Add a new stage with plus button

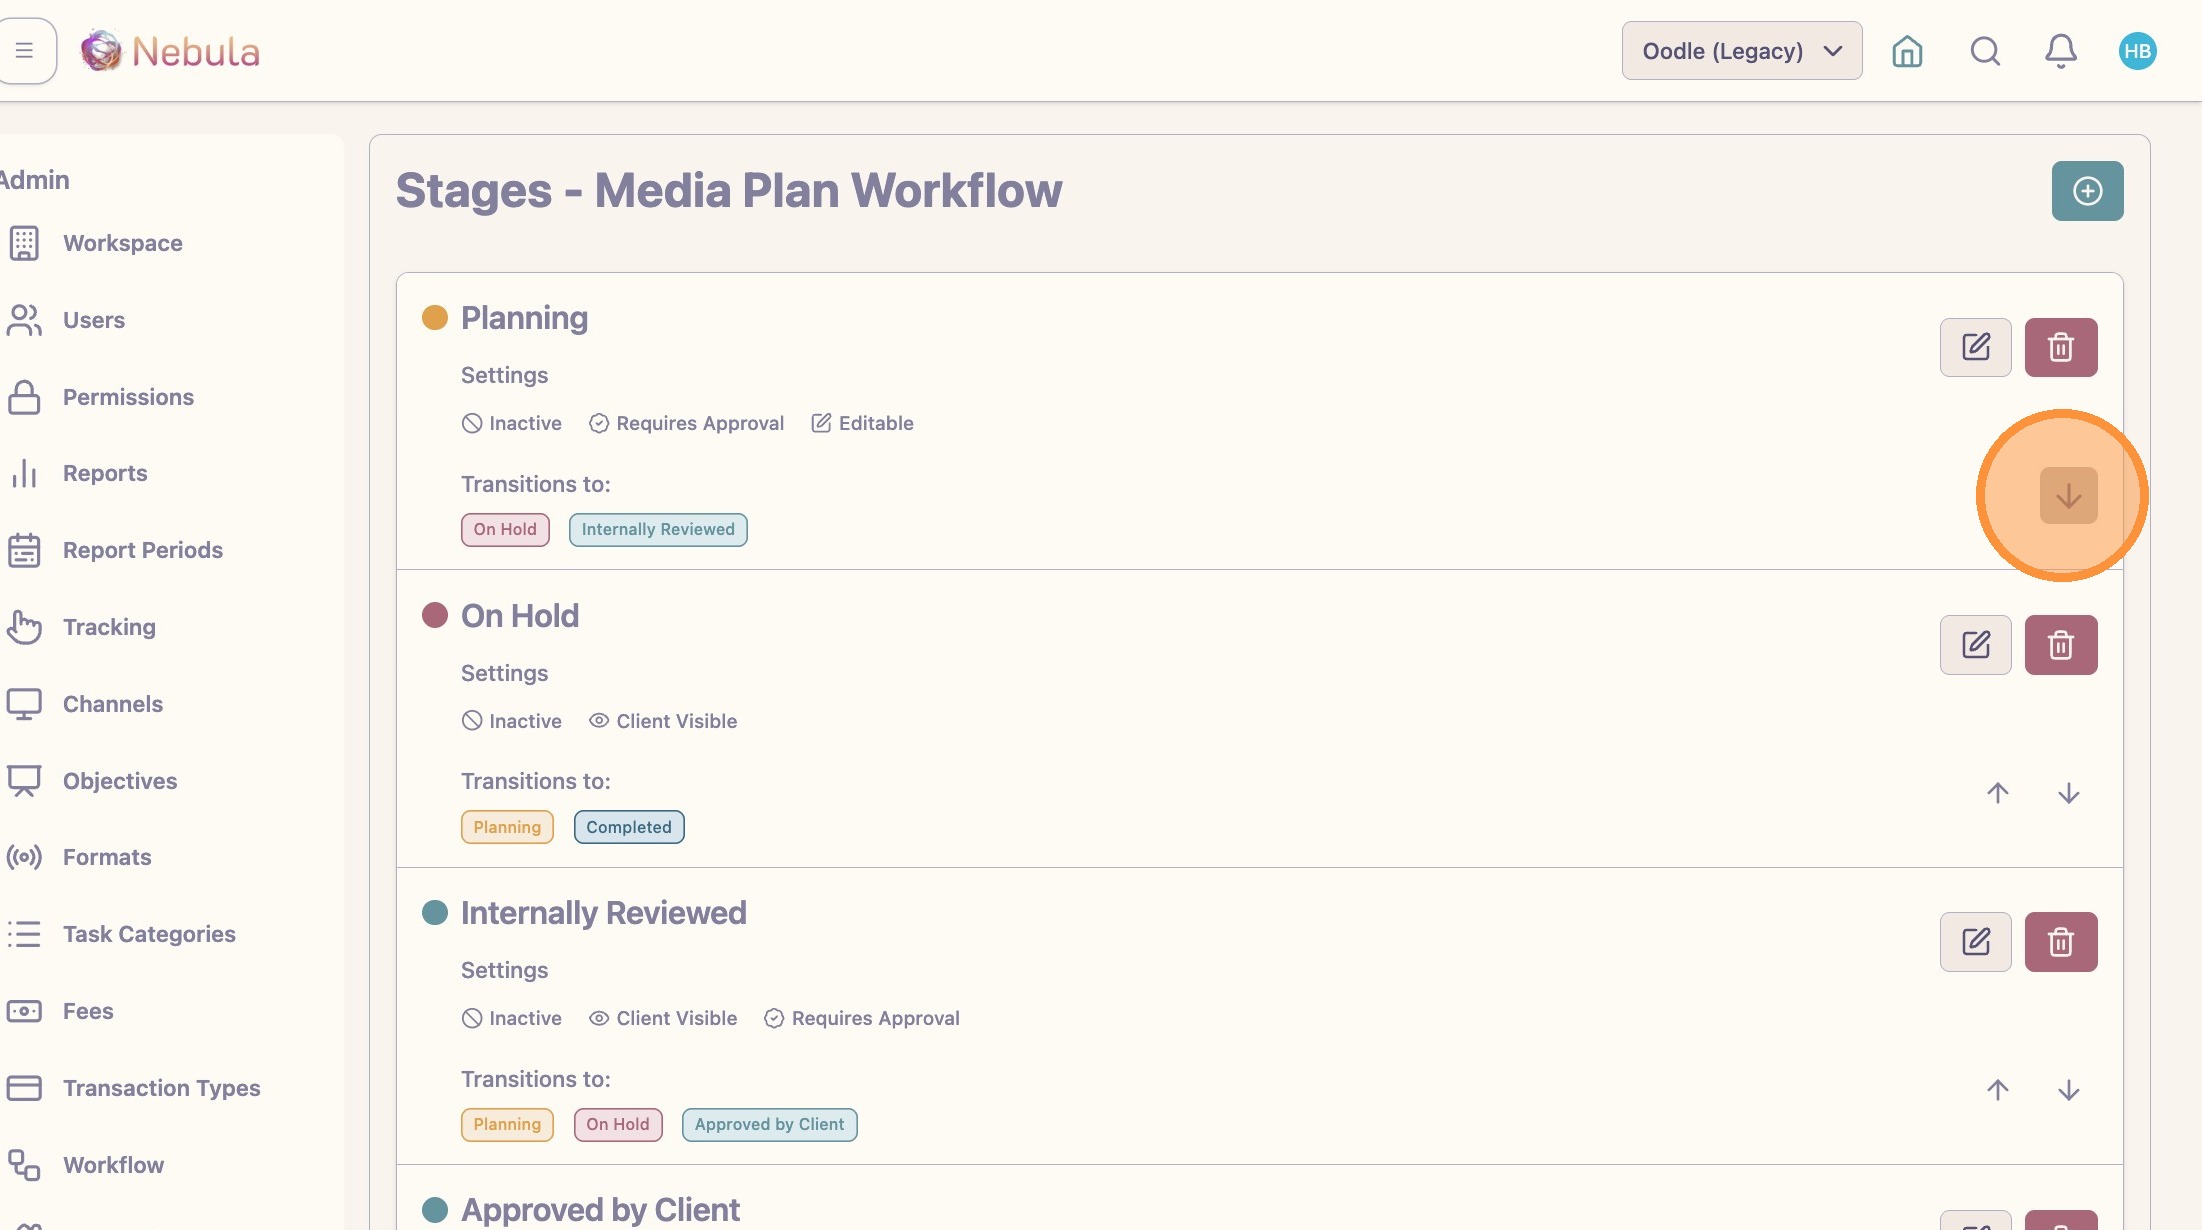(x=2087, y=191)
